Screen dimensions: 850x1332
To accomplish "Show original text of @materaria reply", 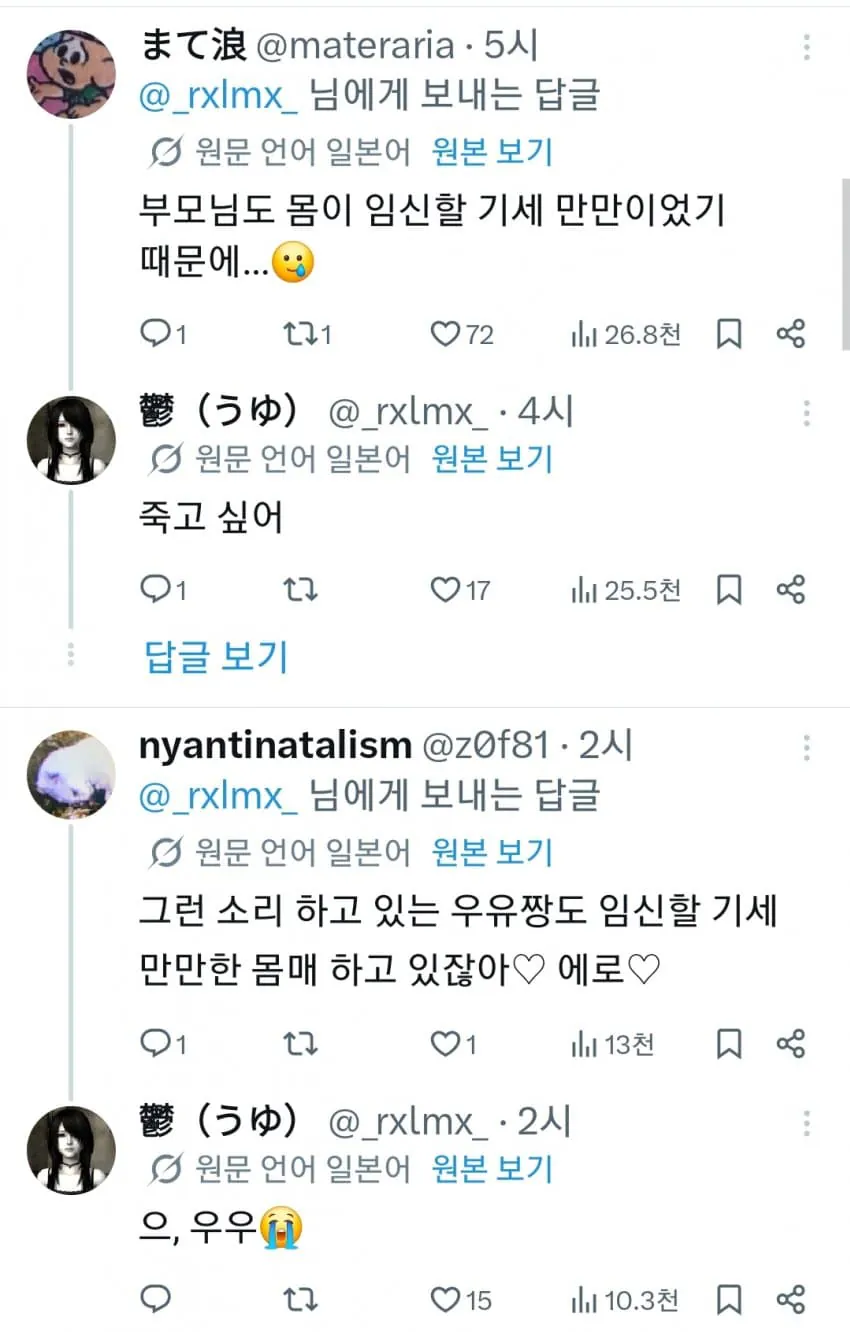I will [x=492, y=152].
